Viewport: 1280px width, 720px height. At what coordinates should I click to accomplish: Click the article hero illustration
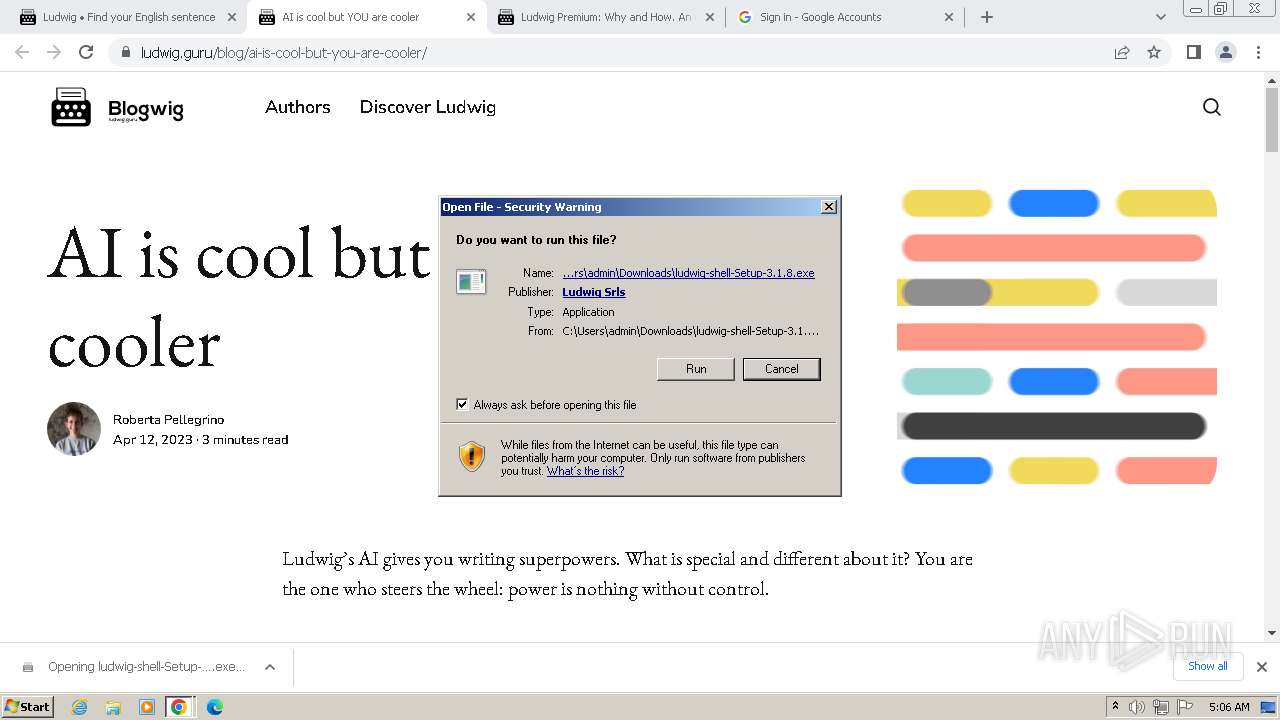click(1057, 336)
